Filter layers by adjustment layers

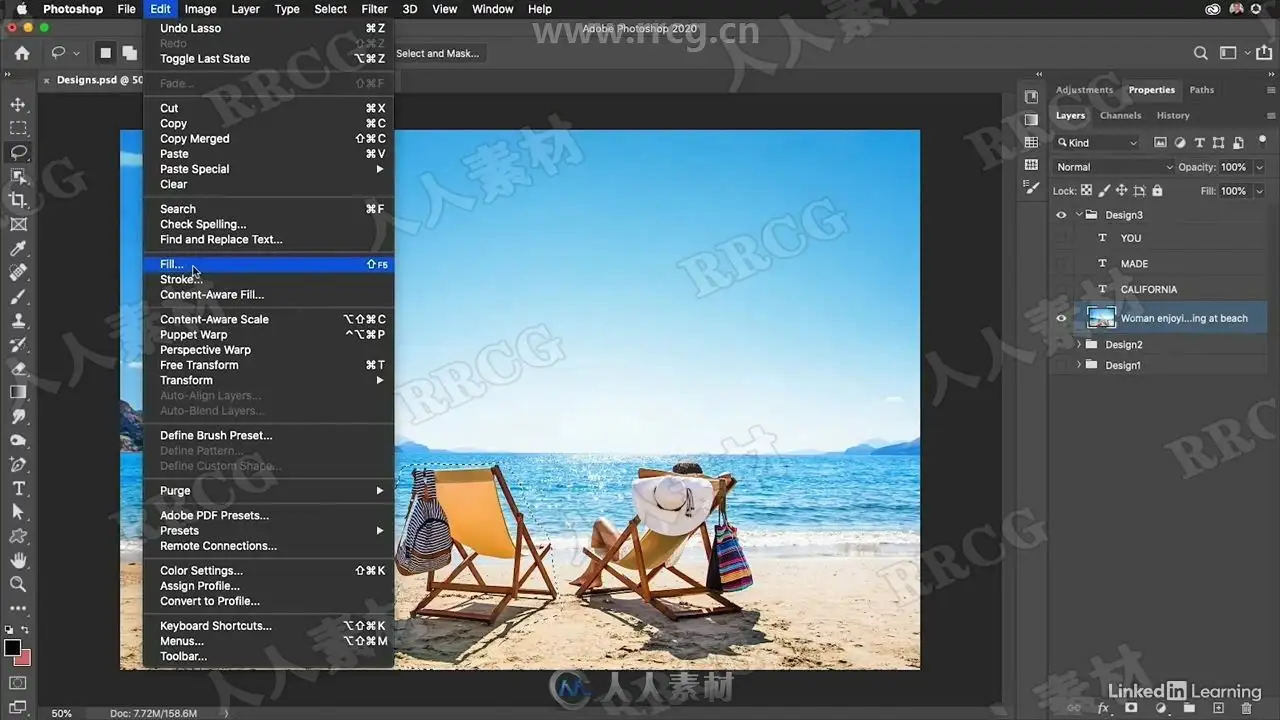pyautogui.click(x=1180, y=143)
